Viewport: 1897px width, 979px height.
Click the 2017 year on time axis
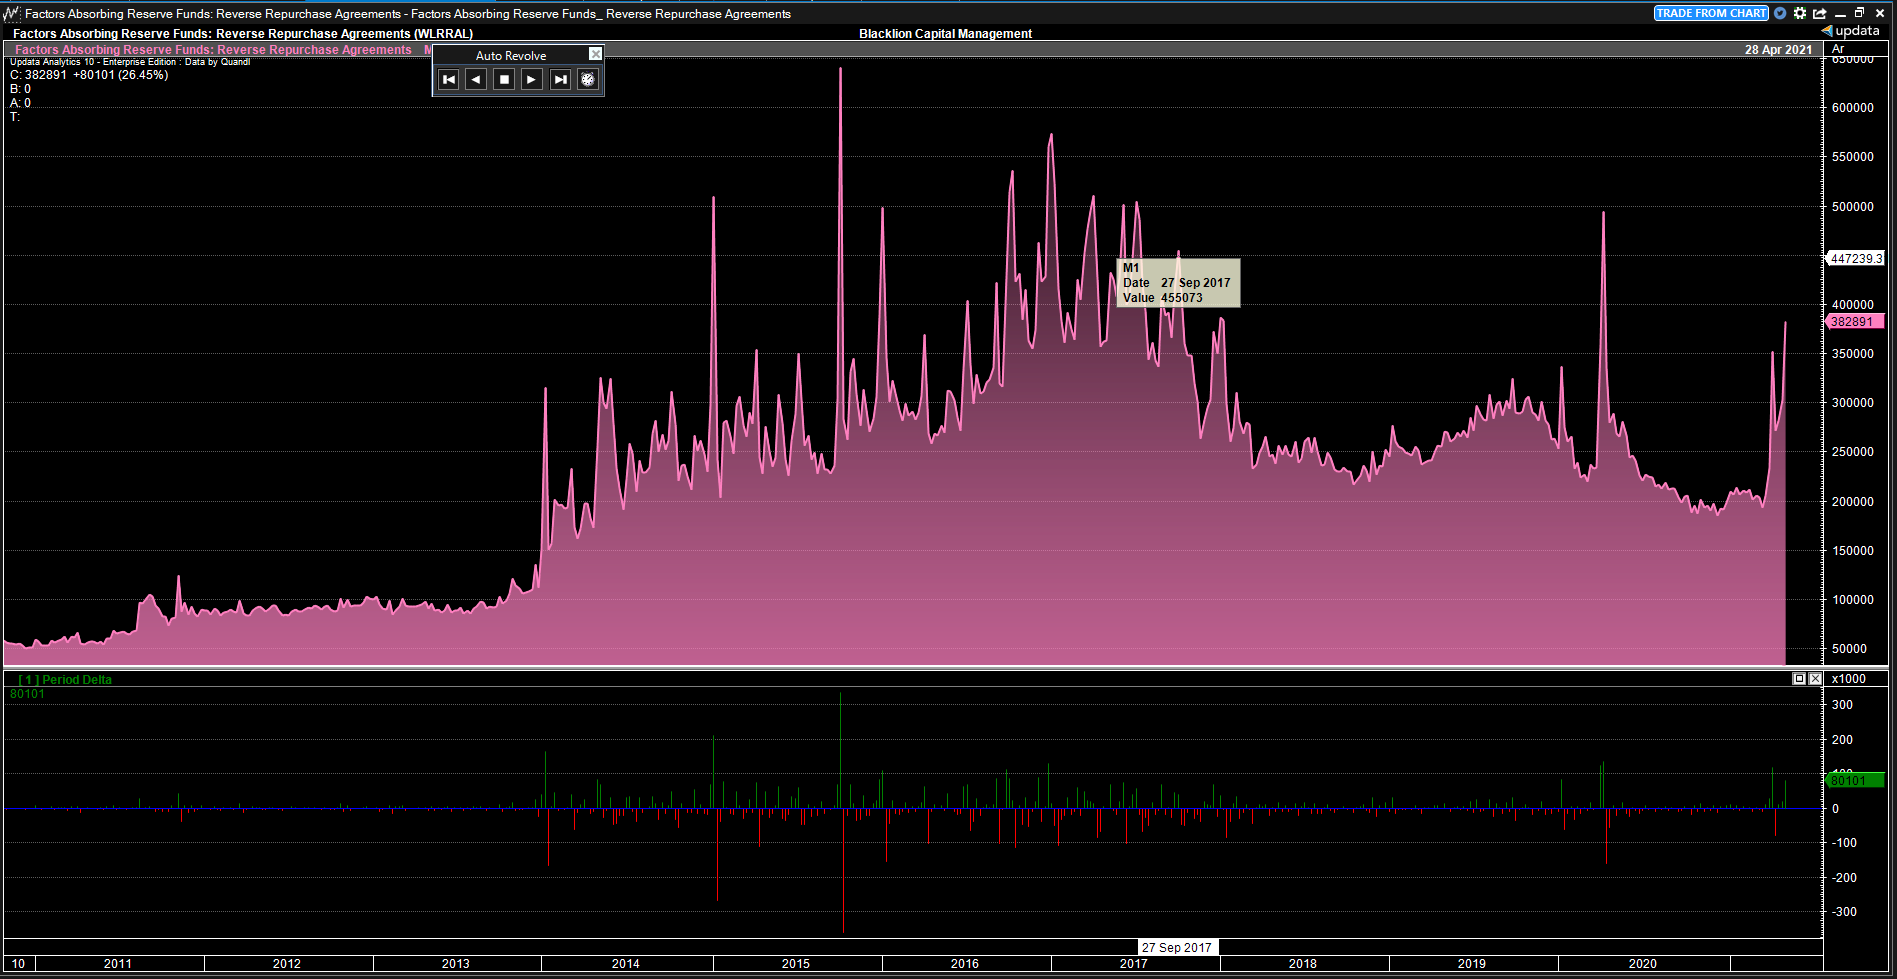(1134, 964)
